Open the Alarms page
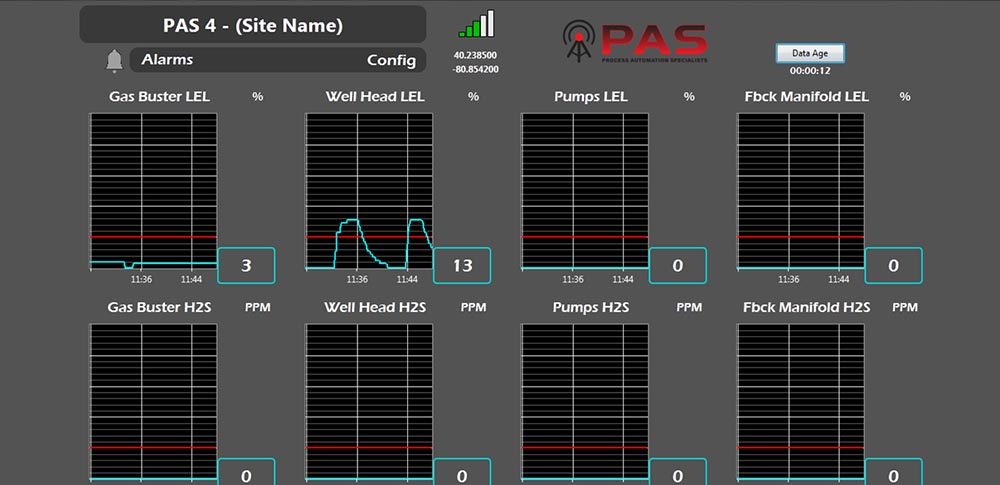The width and height of the screenshot is (1000, 485). (x=167, y=60)
